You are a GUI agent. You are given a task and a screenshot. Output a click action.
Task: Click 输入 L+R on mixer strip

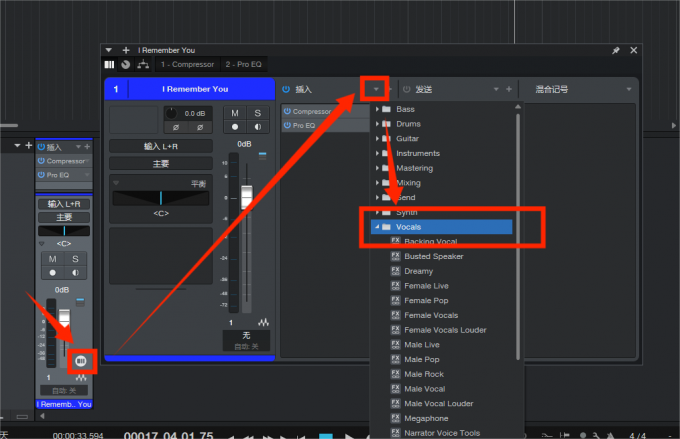click(64, 204)
